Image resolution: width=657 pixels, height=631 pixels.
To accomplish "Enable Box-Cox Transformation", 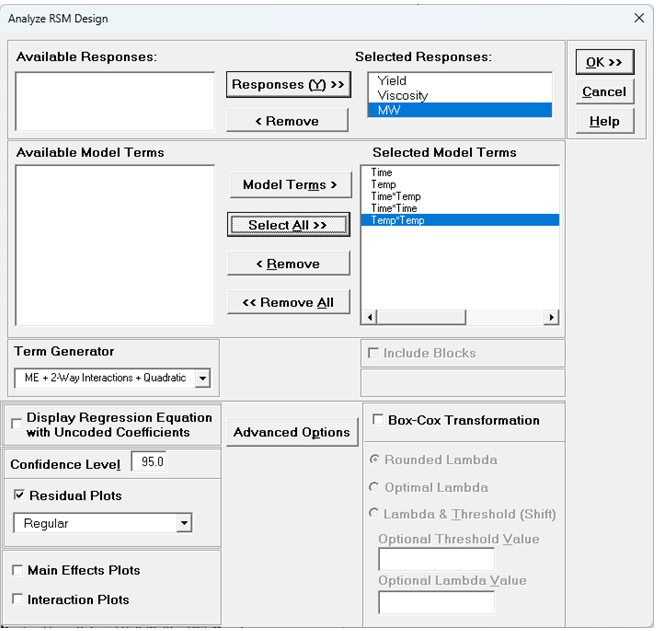I will [378, 419].
